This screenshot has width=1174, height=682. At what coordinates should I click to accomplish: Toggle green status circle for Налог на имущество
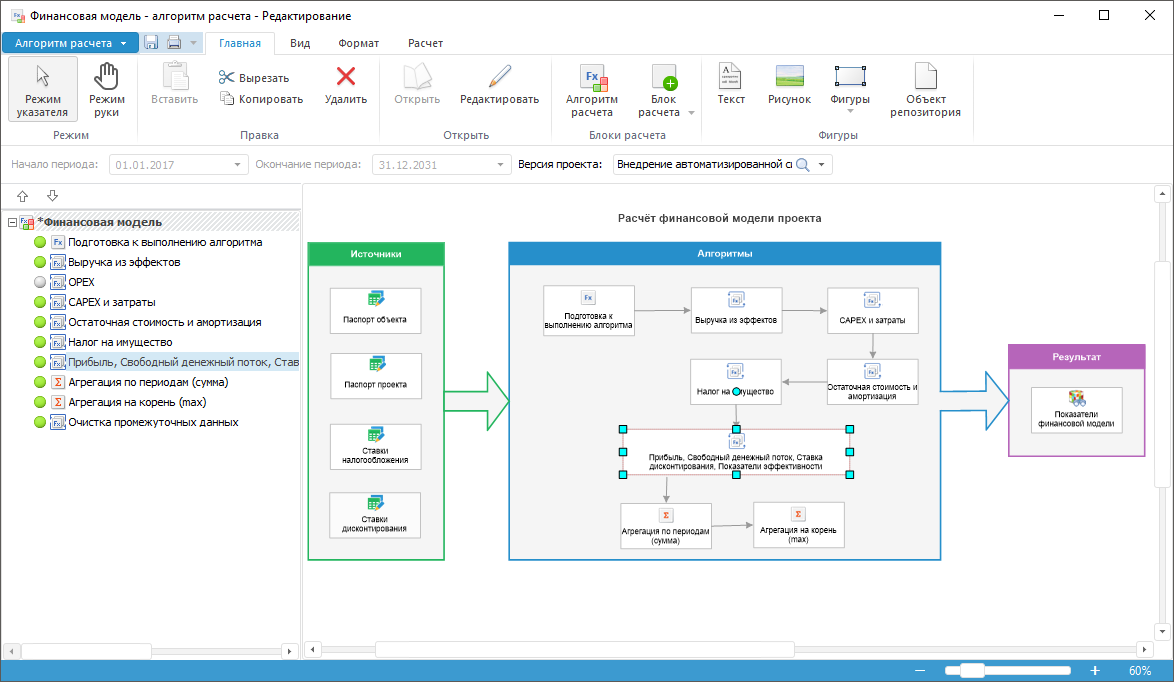tap(40, 342)
